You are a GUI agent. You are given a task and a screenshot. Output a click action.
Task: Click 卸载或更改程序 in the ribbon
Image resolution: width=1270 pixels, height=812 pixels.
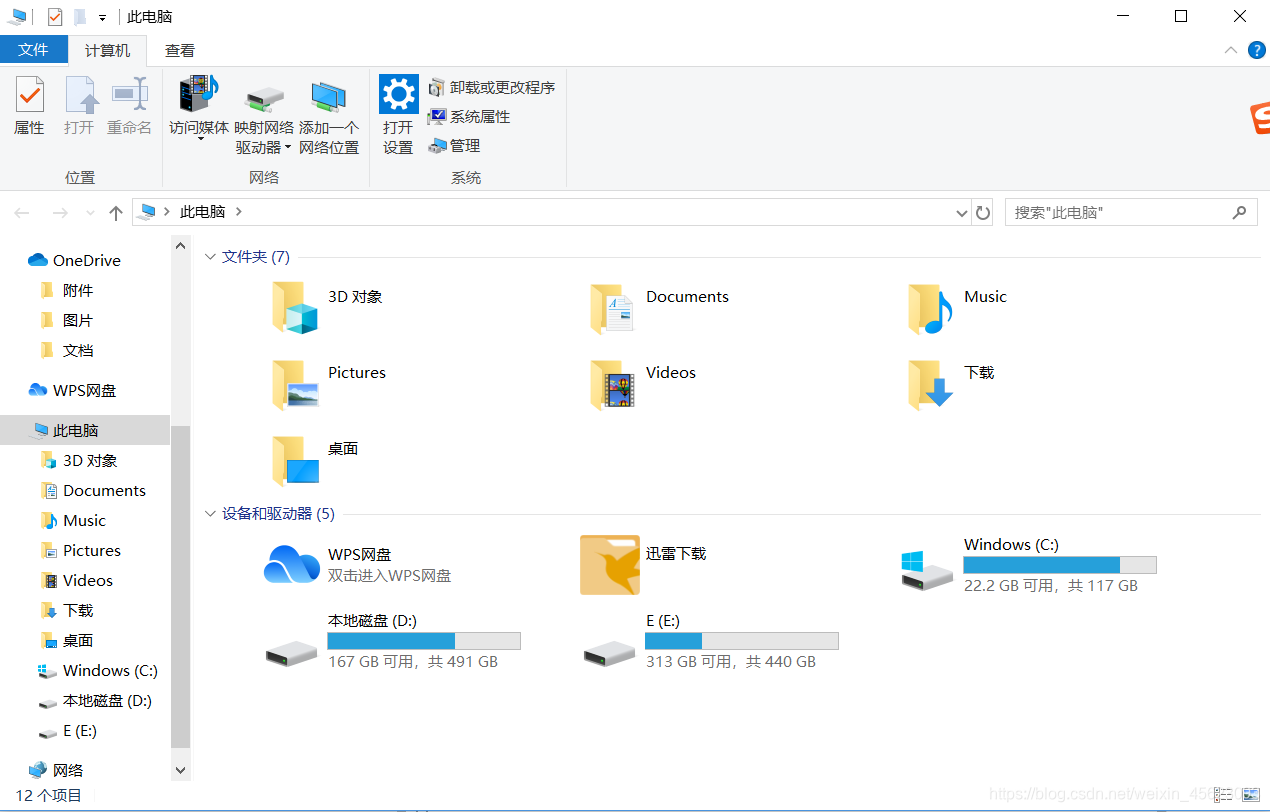pyautogui.click(x=491, y=87)
